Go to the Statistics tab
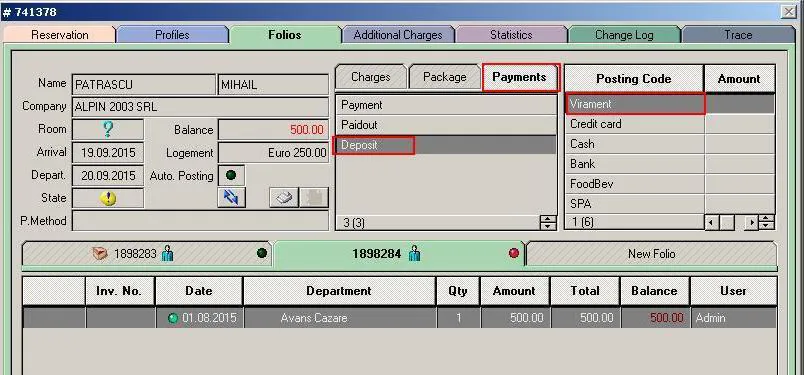804x375 pixels. click(x=511, y=35)
